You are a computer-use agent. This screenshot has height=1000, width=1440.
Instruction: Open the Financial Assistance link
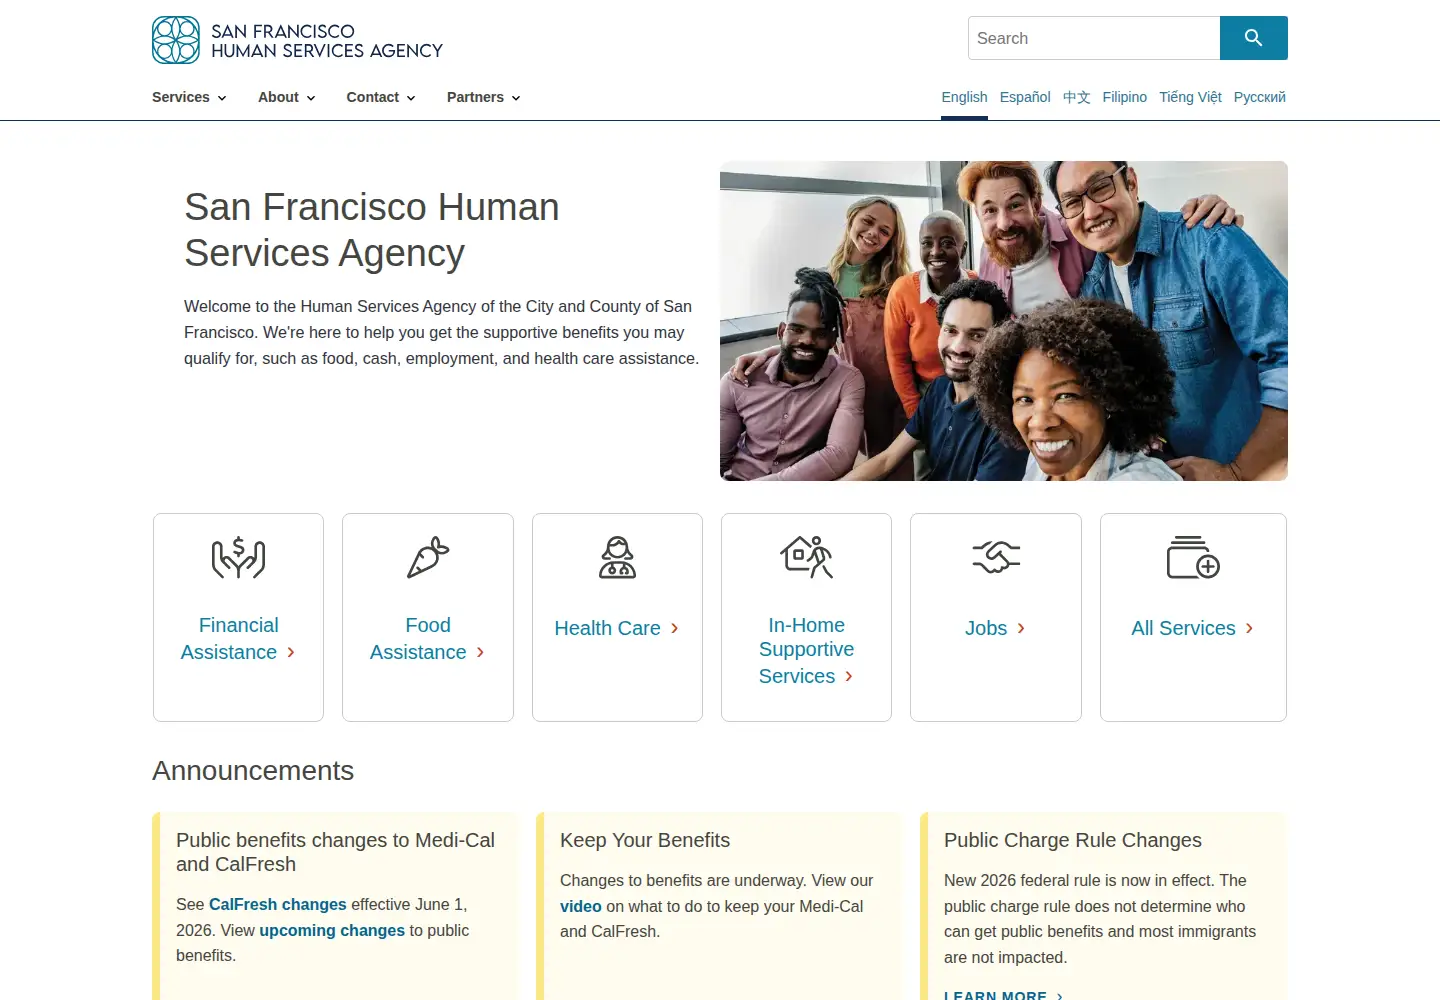click(x=238, y=639)
